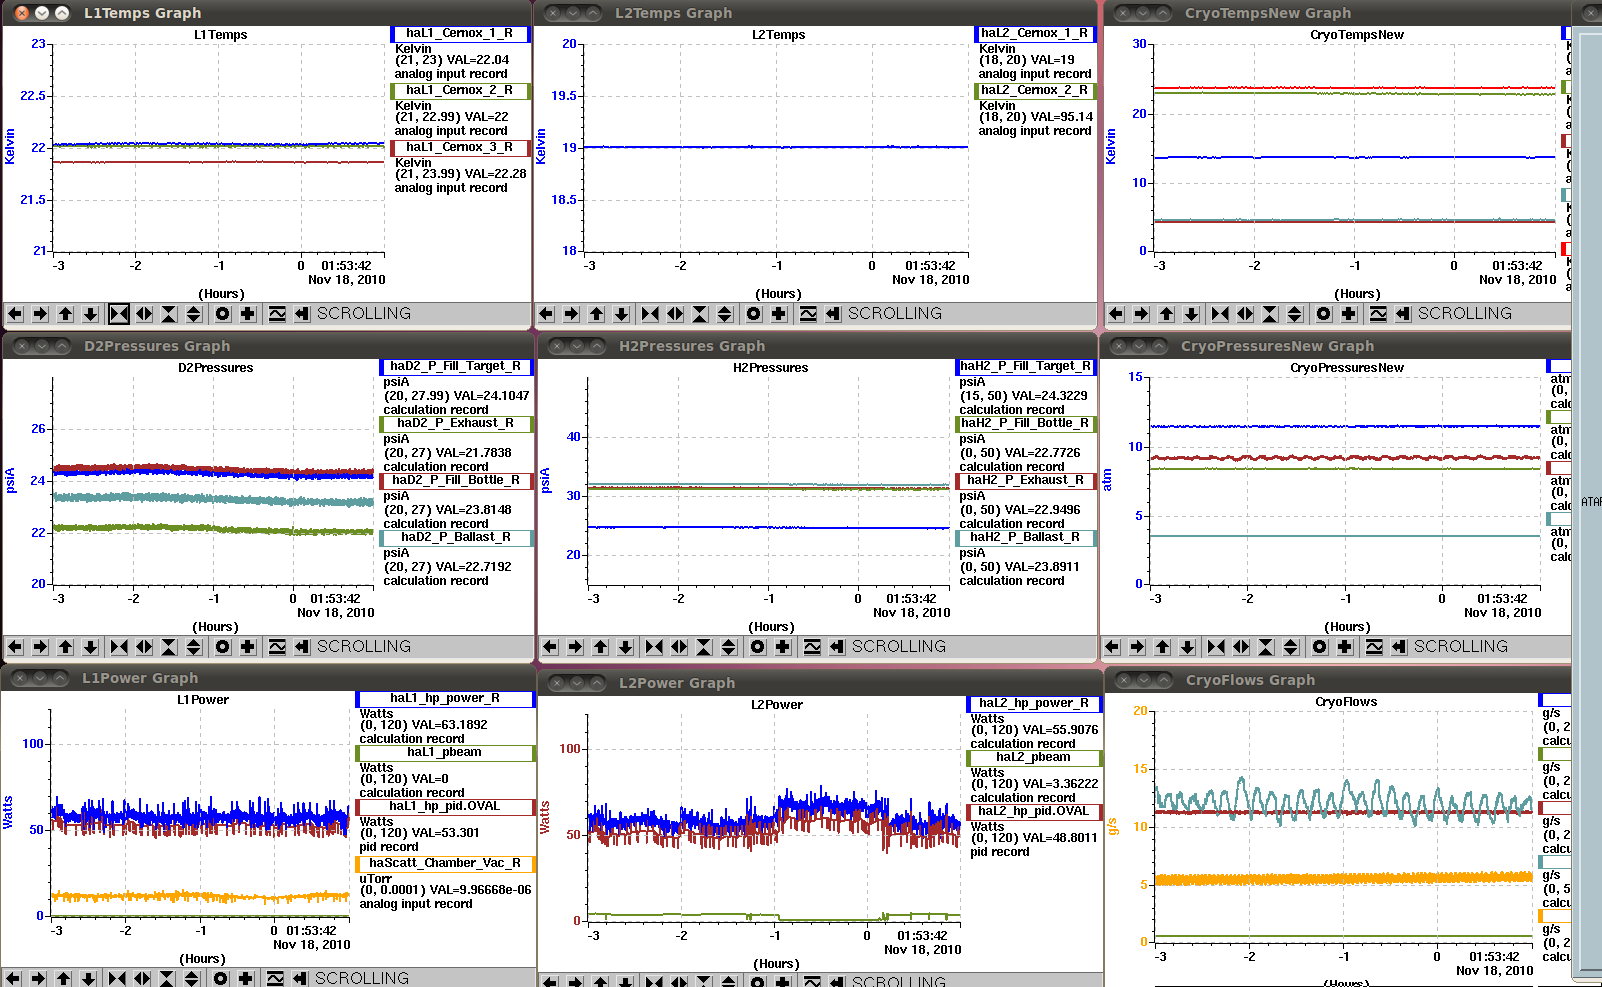
Task: Select the haD2_P_Ballast_R legend entry
Action: 456,537
